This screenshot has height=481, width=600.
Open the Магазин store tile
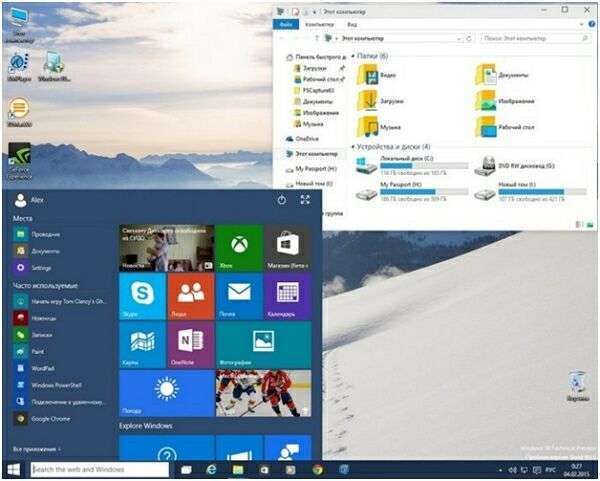288,248
